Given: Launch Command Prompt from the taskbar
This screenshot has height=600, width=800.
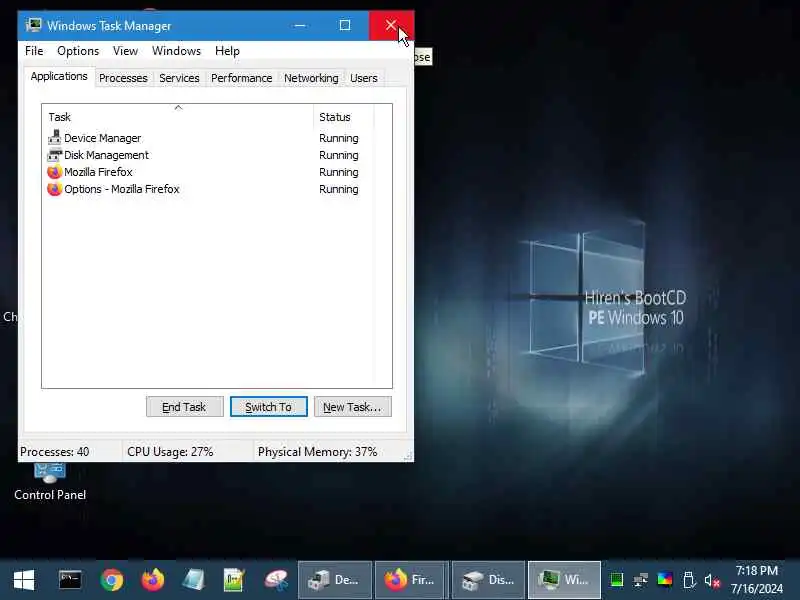Looking at the screenshot, I should [70, 580].
